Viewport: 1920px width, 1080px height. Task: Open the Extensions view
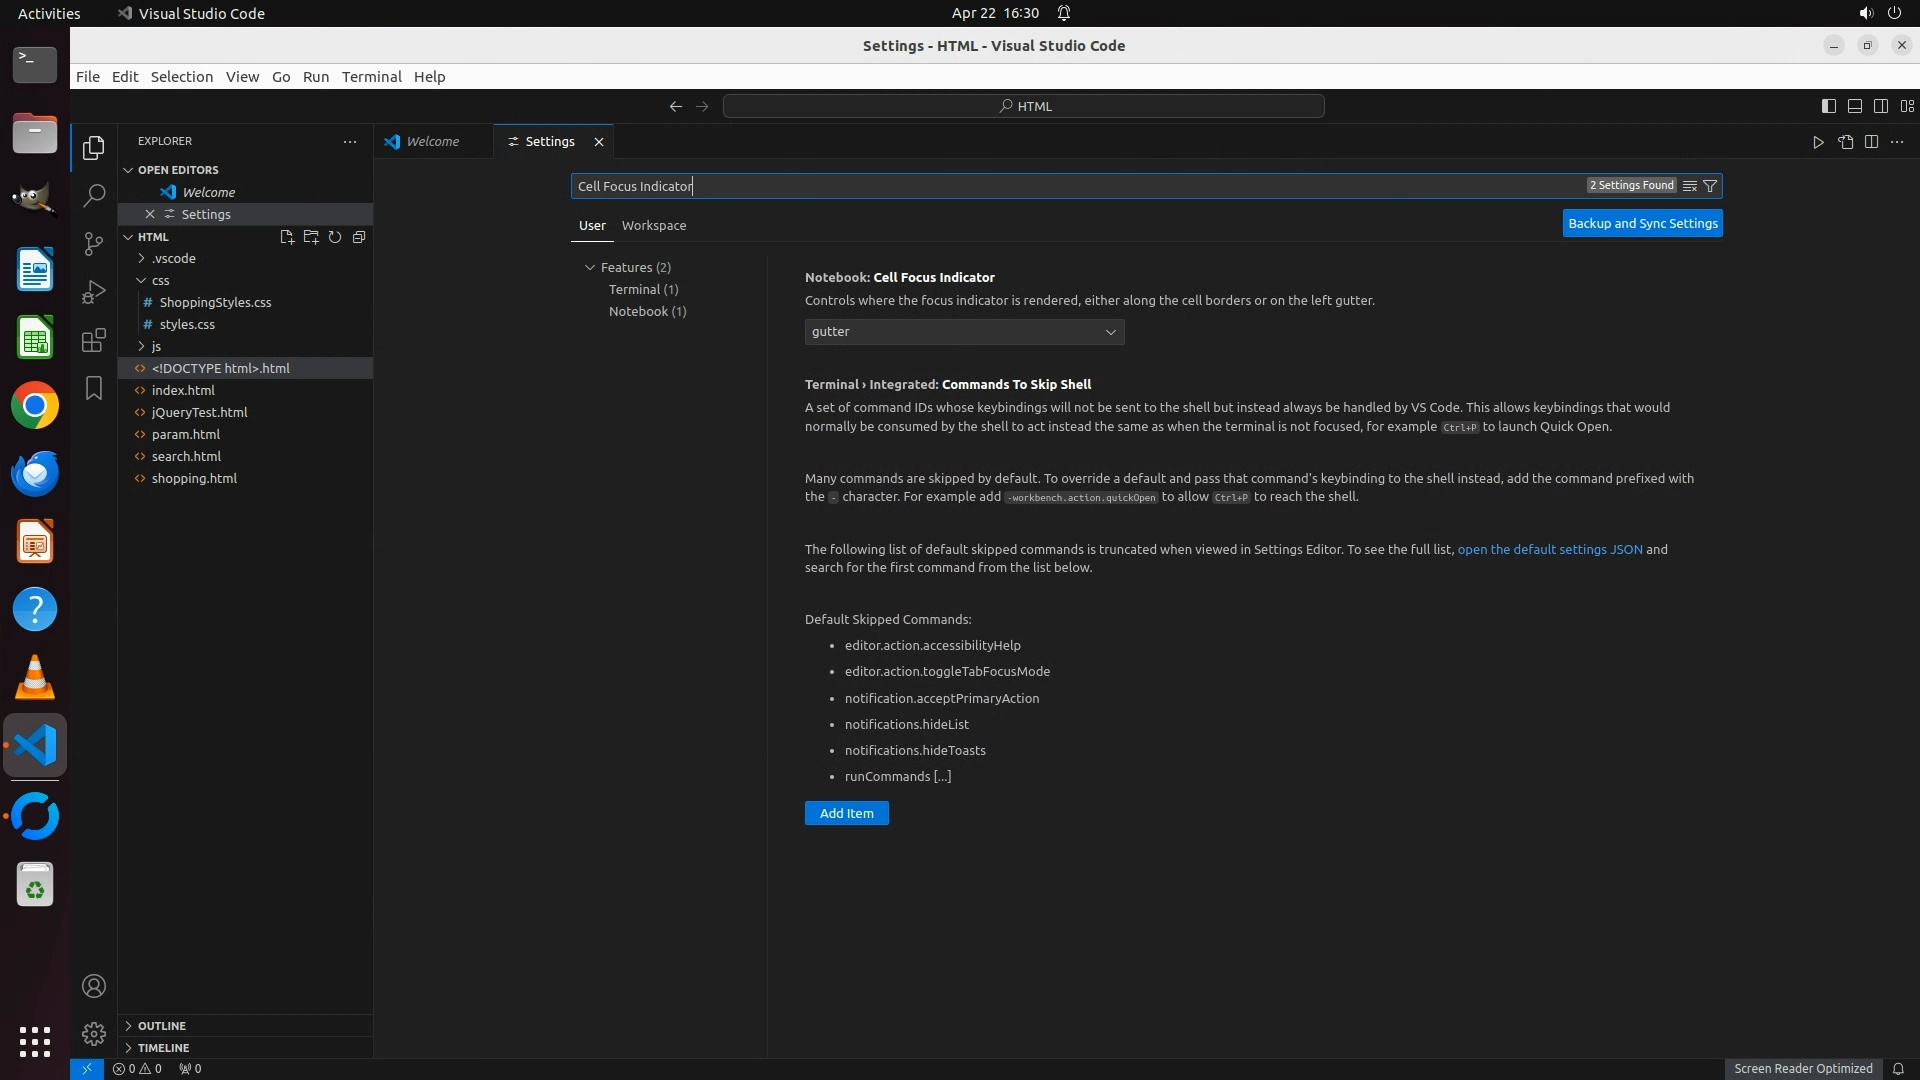coord(93,340)
